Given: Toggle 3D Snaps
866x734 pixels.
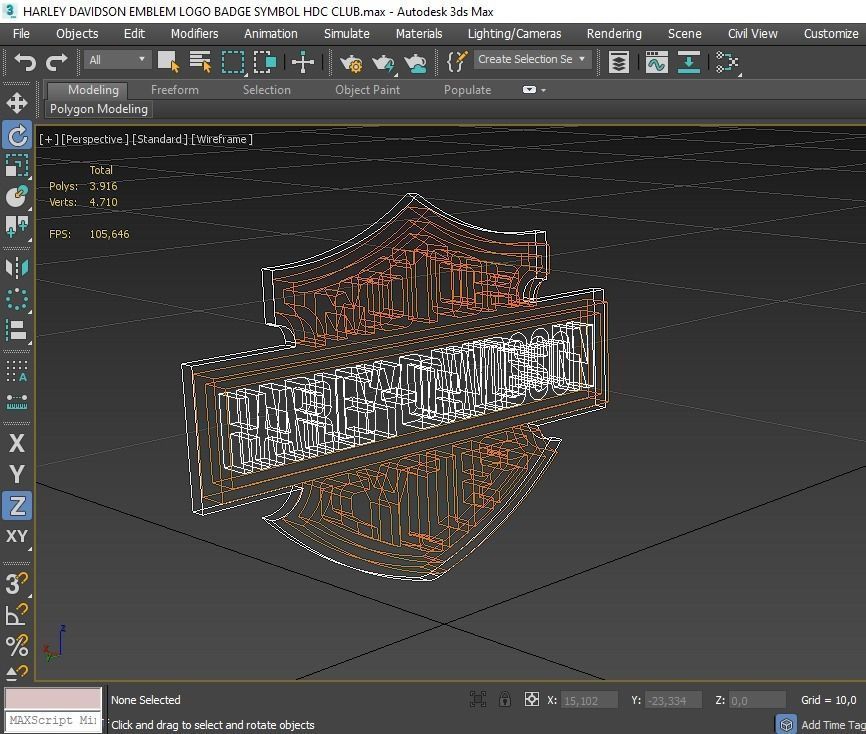Looking at the screenshot, I should [17, 584].
